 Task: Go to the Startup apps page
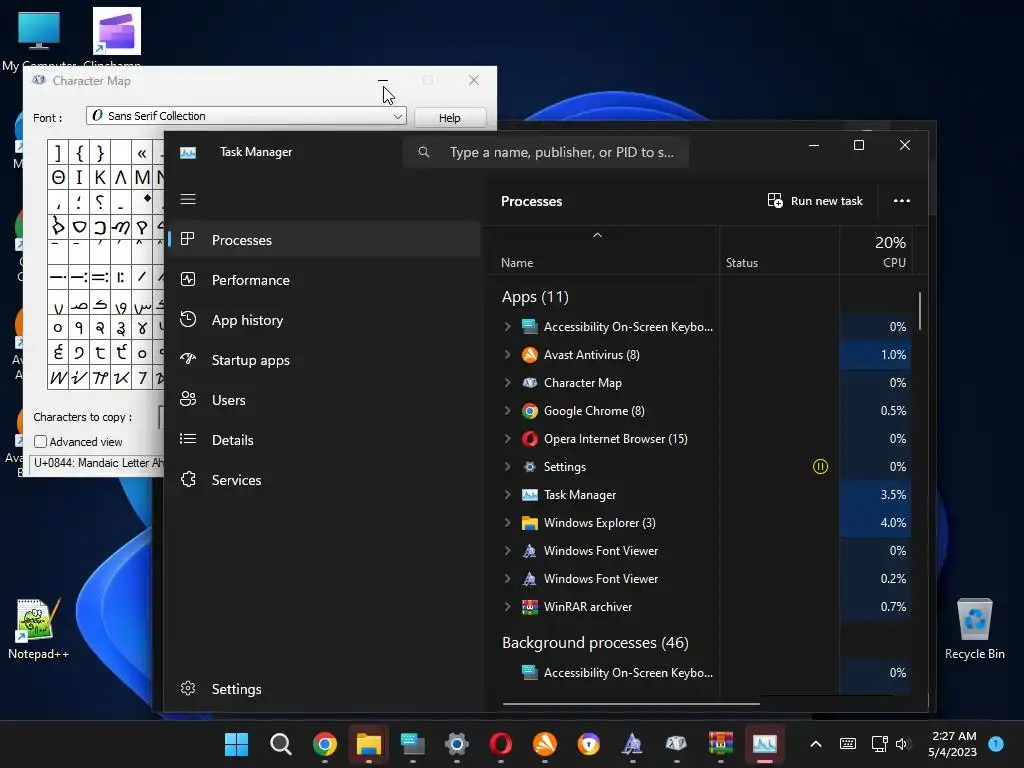pyautogui.click(x=325, y=360)
